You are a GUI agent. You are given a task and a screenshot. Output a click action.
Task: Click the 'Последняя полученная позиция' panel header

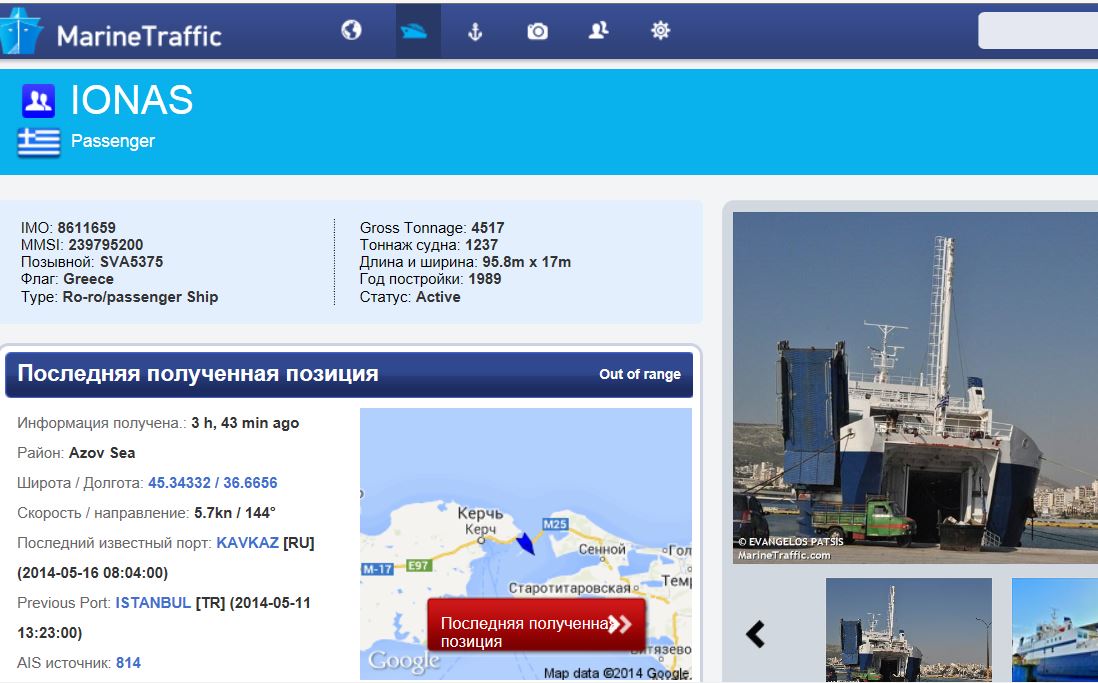click(x=349, y=374)
